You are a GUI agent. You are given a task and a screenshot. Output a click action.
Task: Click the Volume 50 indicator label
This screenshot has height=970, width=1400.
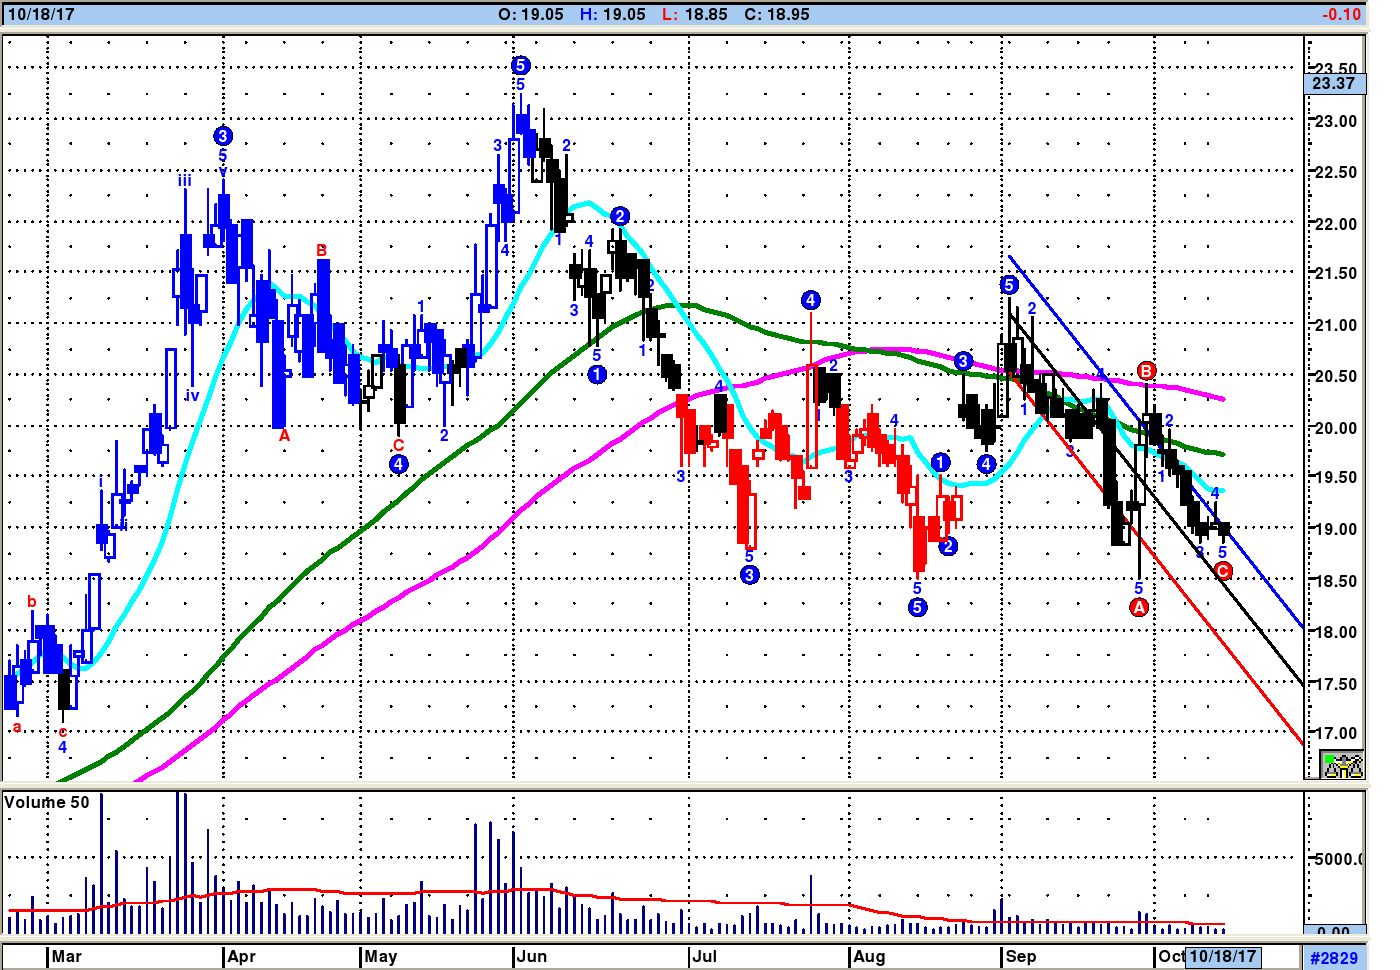click(47, 802)
